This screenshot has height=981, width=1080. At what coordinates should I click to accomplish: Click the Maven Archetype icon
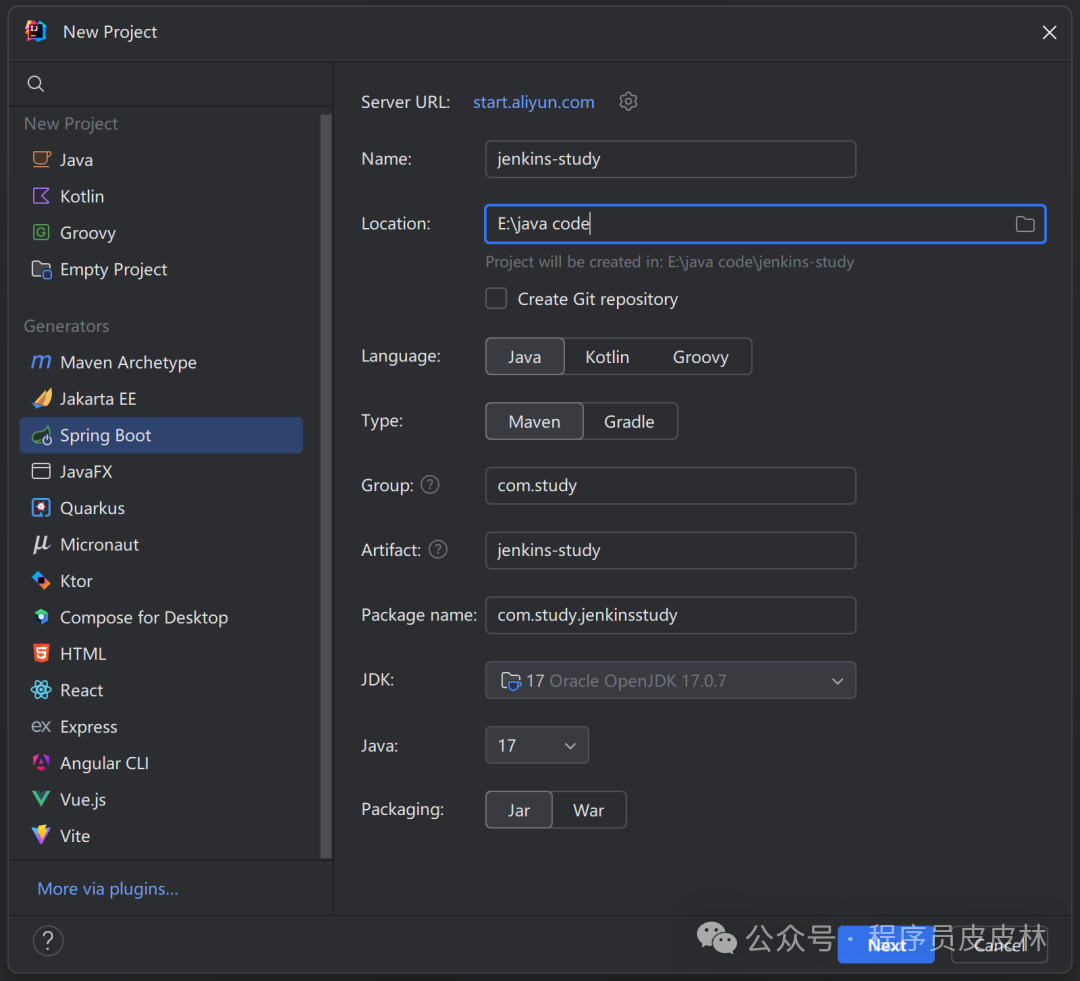41,362
